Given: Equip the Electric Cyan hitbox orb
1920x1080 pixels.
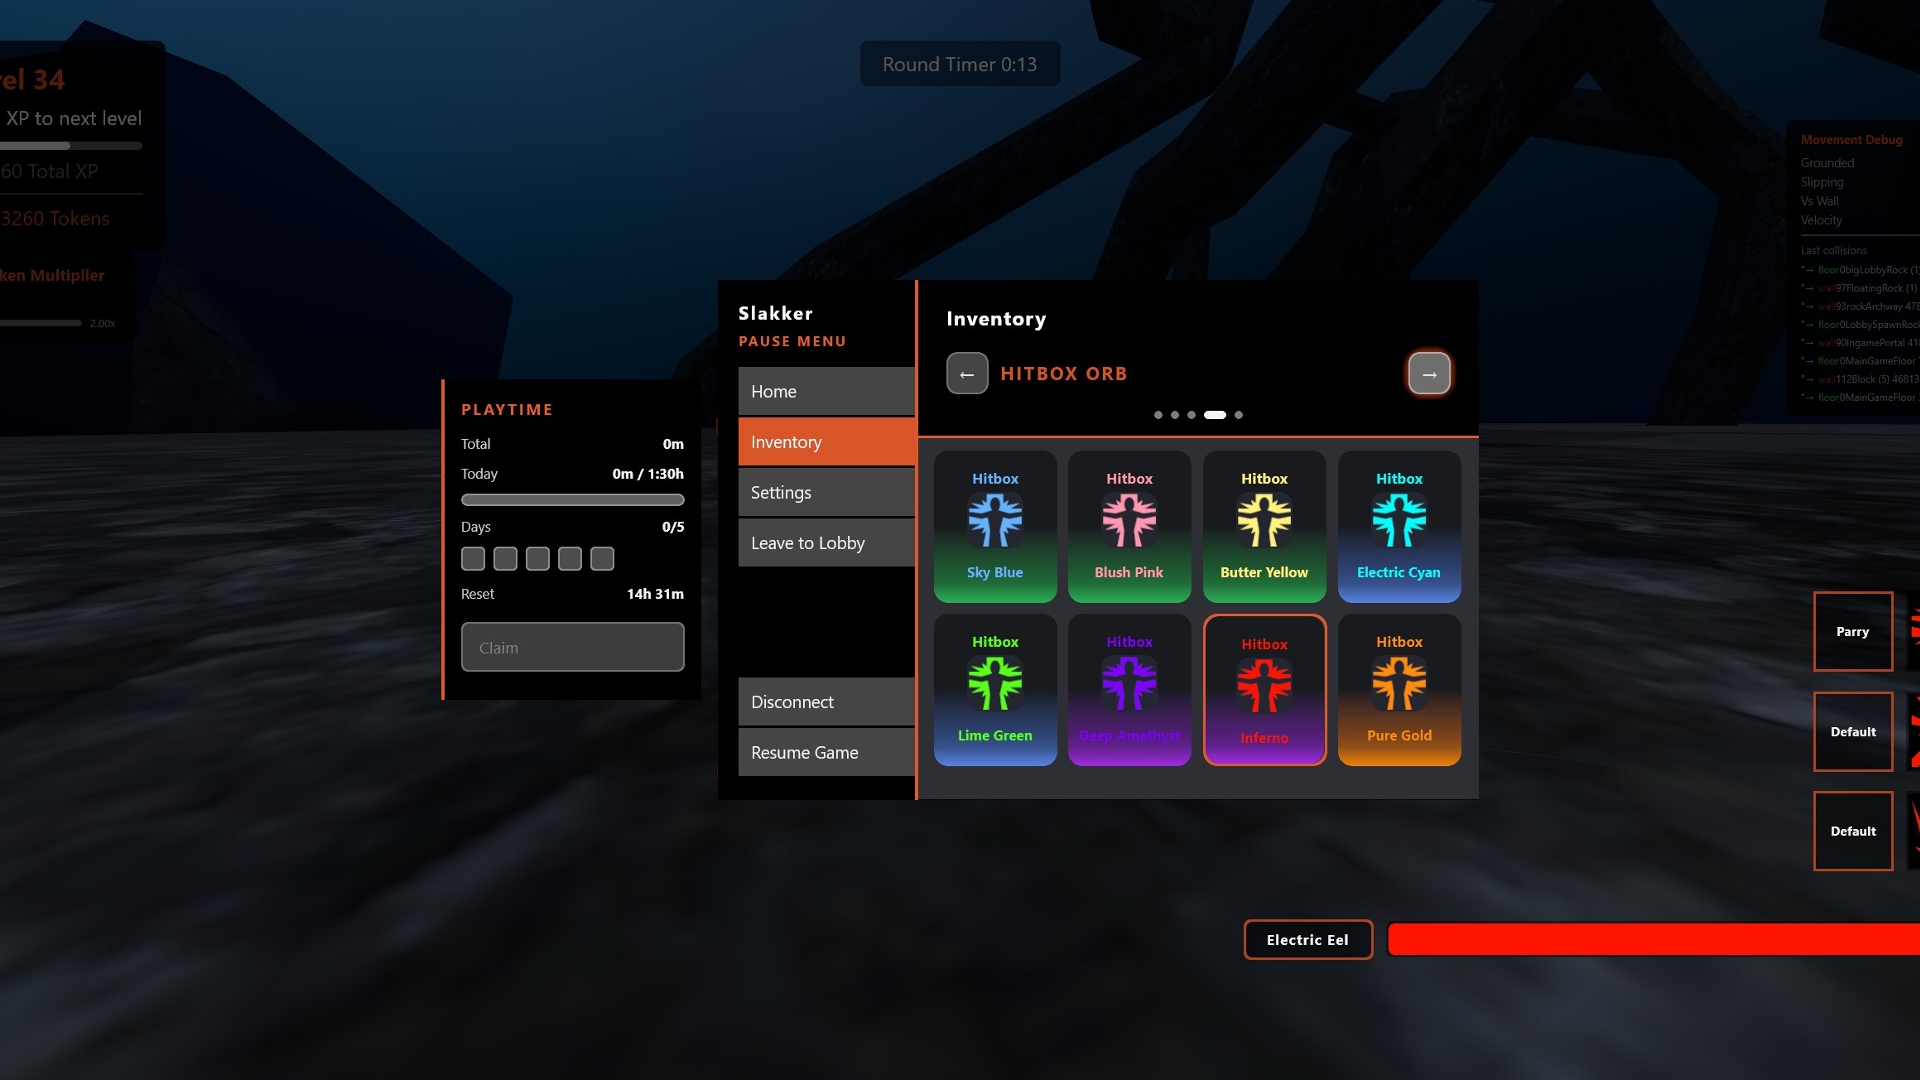Looking at the screenshot, I should click(1399, 526).
